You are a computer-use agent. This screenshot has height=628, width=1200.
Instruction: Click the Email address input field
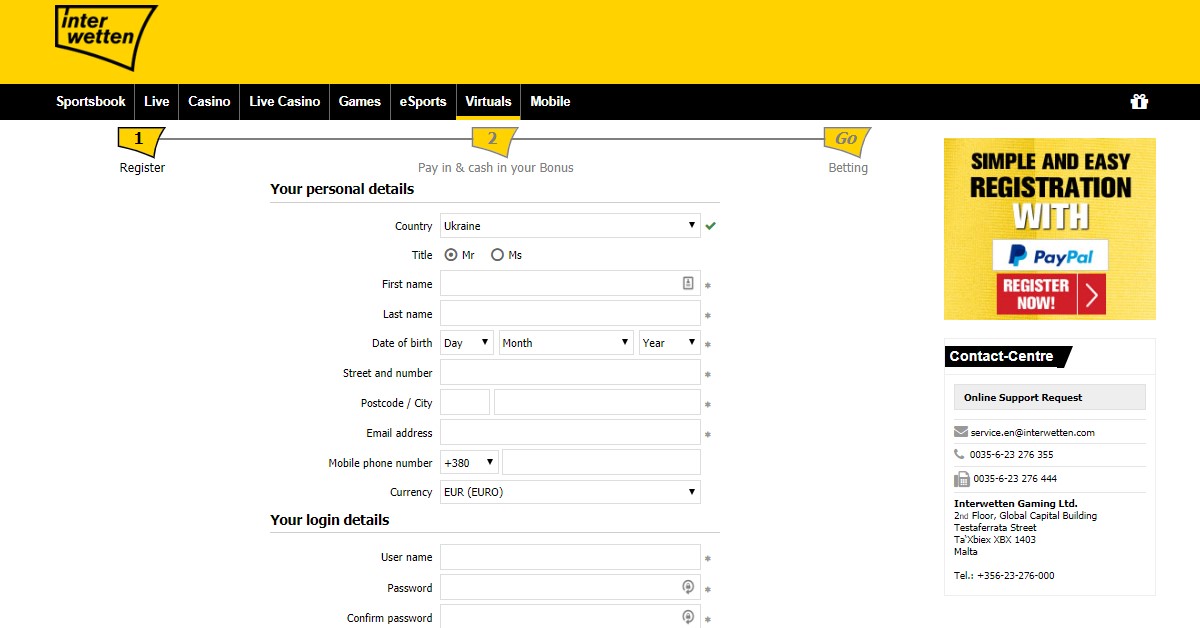click(570, 433)
